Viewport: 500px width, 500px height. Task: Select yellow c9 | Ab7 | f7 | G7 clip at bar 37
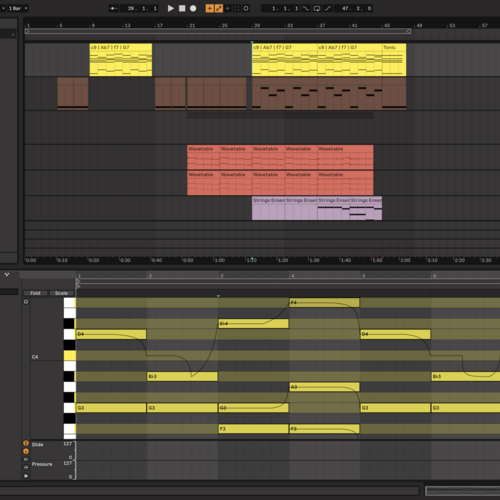pos(350,60)
